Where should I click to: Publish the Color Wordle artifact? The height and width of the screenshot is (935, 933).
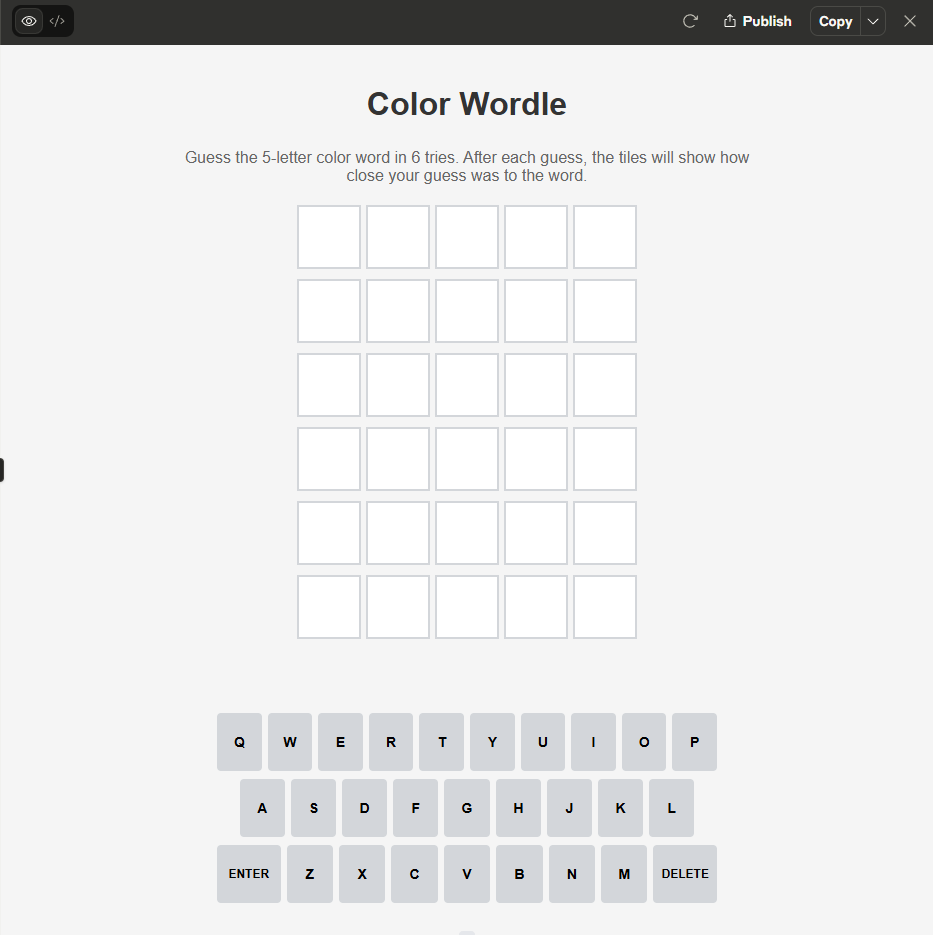click(758, 21)
